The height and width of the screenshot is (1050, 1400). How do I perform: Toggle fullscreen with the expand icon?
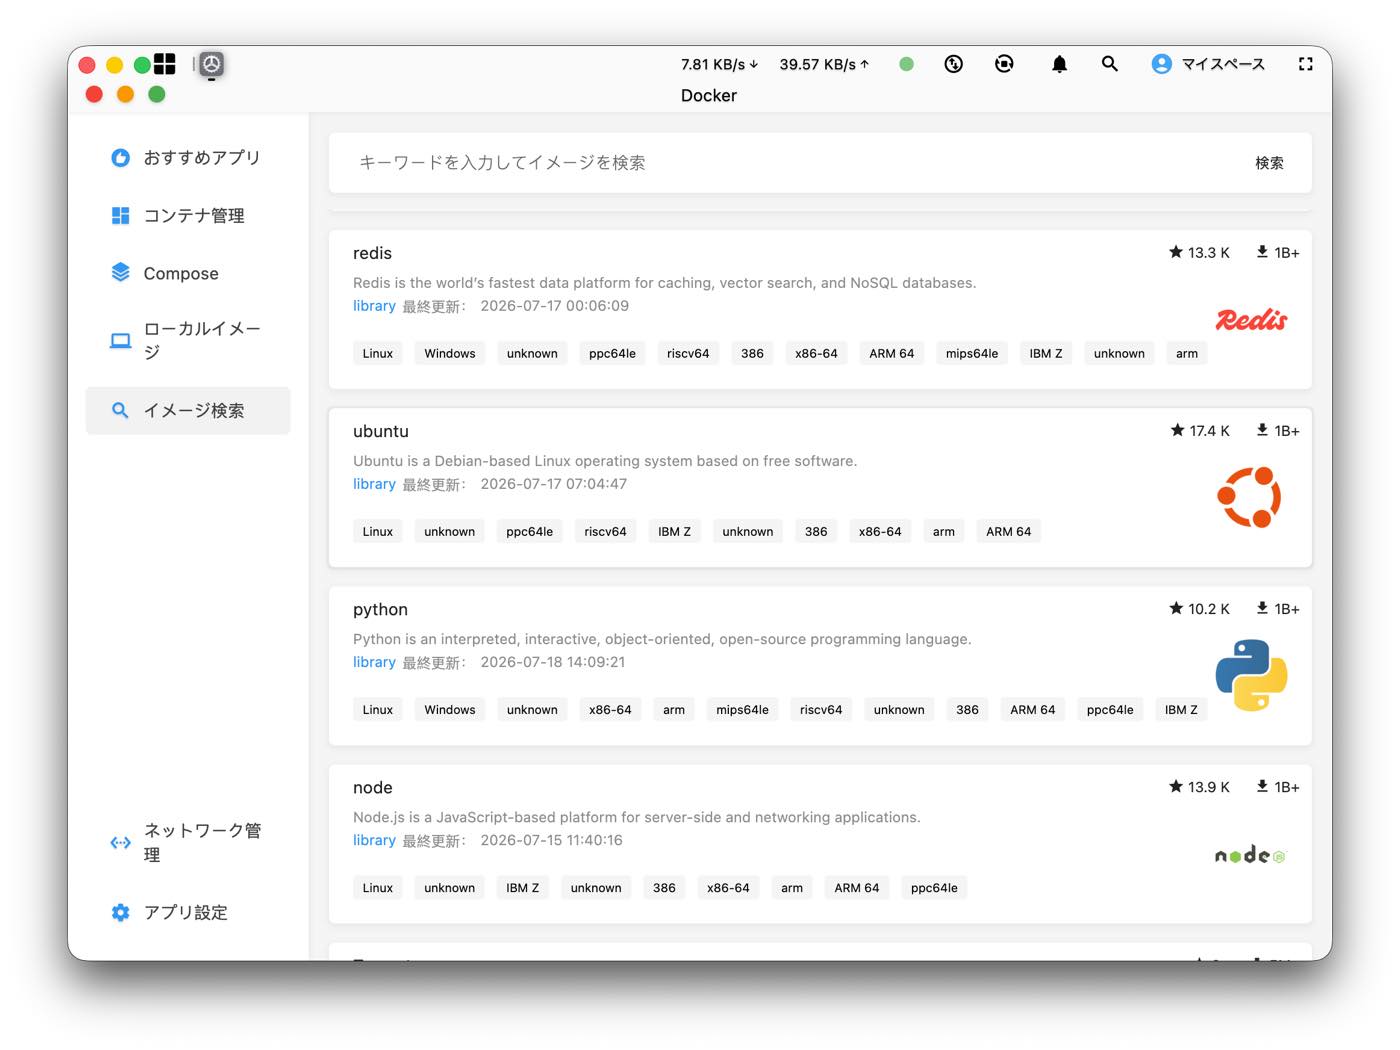(x=1305, y=64)
